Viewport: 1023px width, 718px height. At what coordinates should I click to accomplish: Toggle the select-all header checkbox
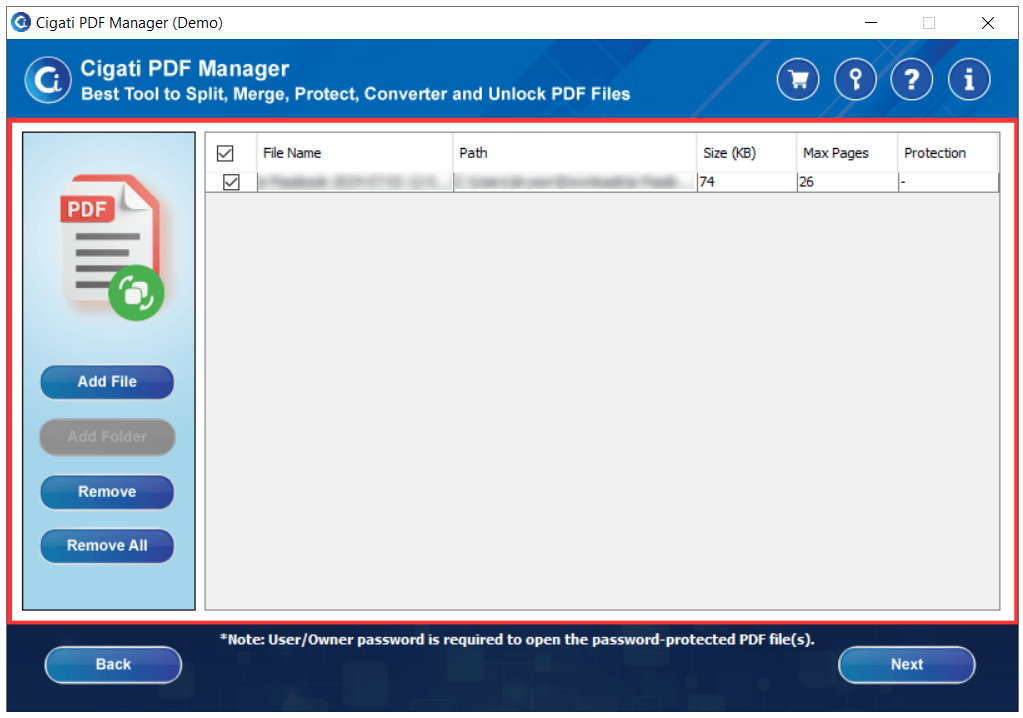coord(225,153)
